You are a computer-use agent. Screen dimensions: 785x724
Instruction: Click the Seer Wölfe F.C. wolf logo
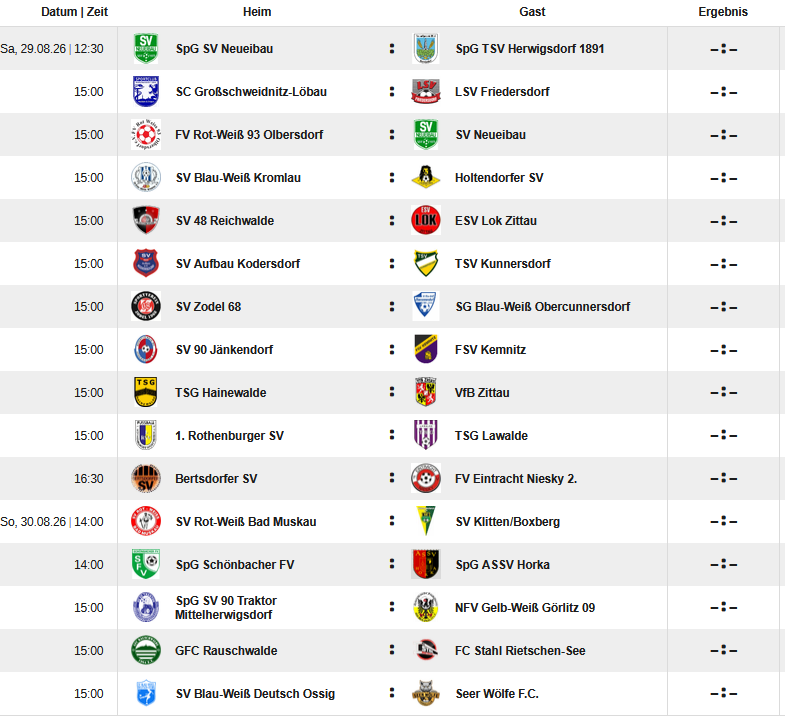[x=426, y=693]
